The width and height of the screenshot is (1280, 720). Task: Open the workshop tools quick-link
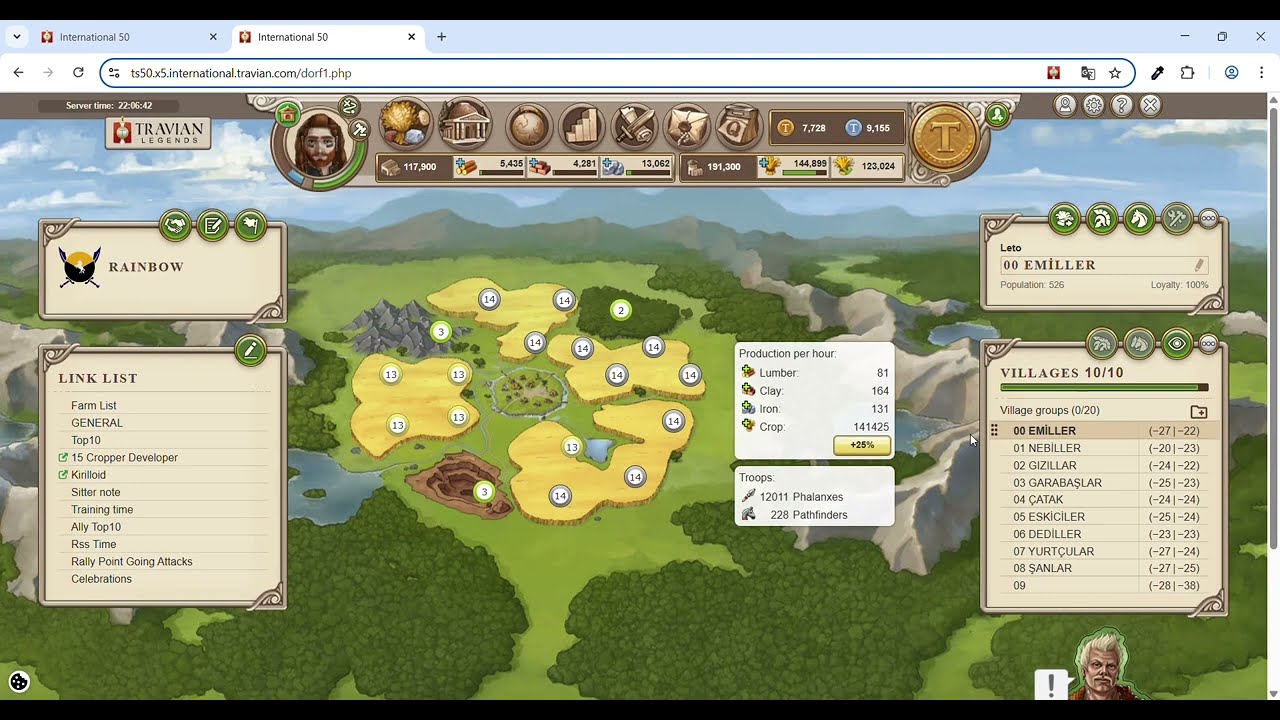point(1177,218)
